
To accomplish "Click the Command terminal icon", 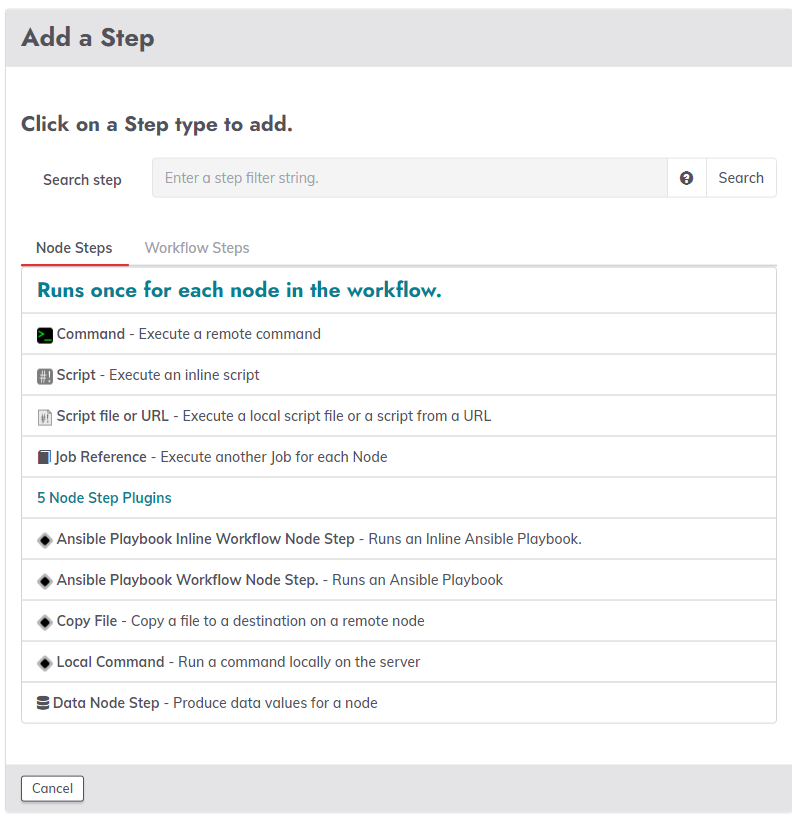I will pyautogui.click(x=45, y=335).
